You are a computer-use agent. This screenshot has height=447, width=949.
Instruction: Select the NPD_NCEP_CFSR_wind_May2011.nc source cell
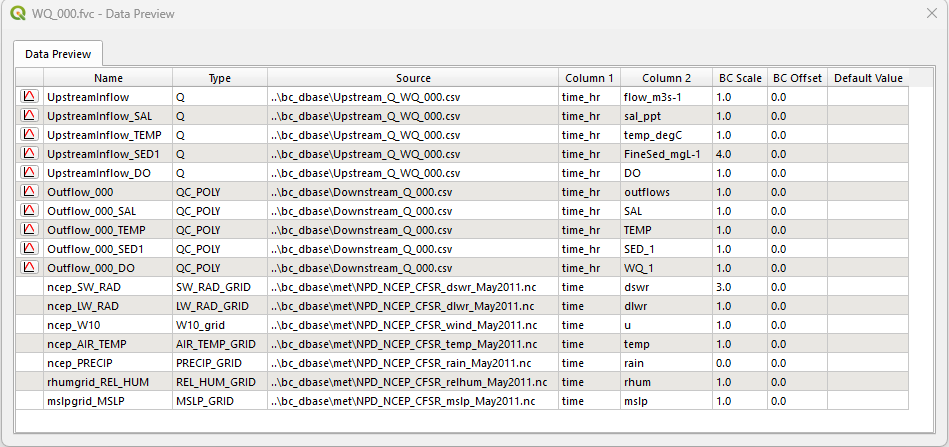pos(413,325)
